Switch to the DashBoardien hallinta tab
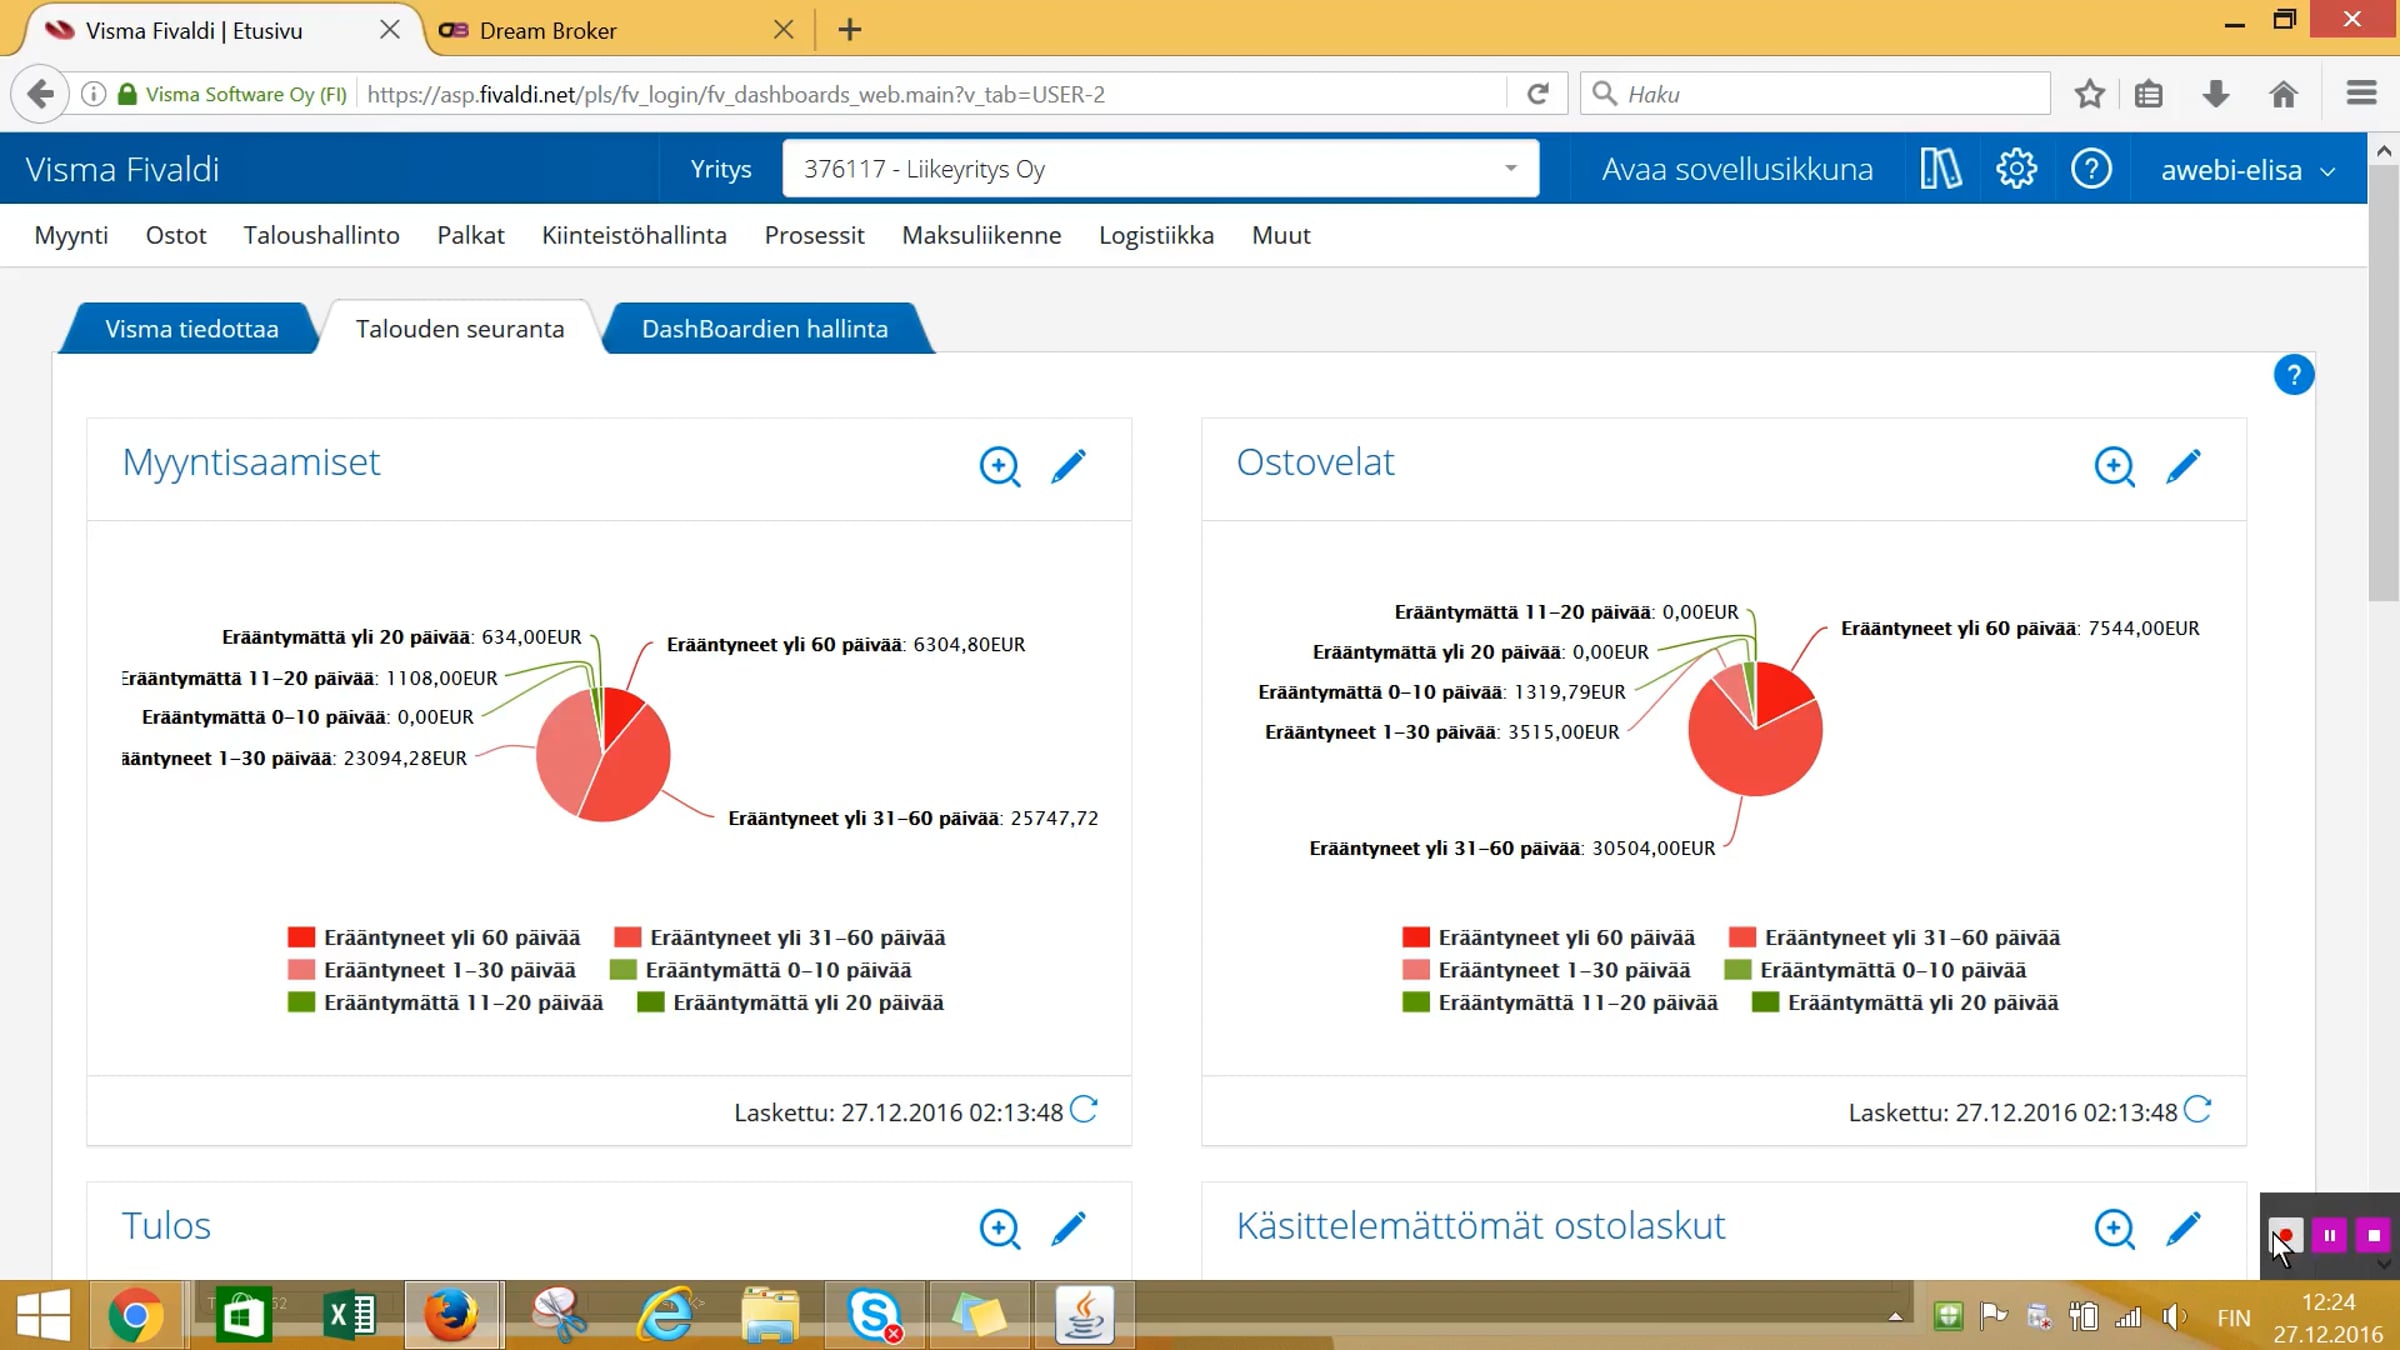The image size is (2400, 1350). (x=764, y=329)
